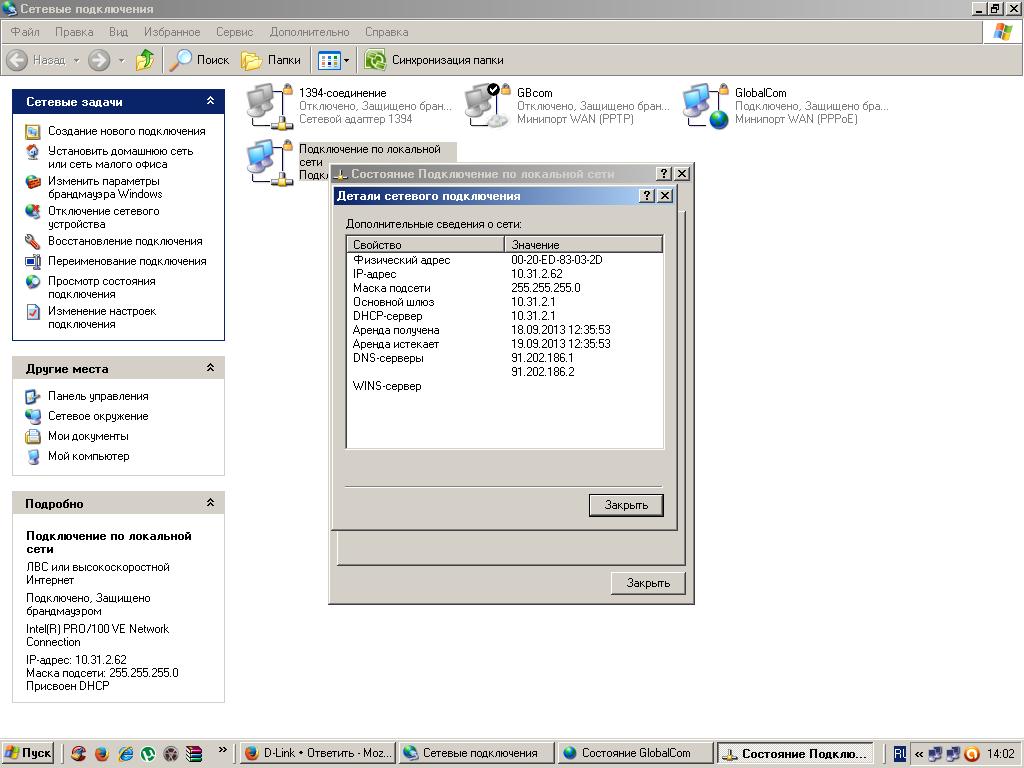Screen dimensions: 1024x768
Task: Click the help question mark in the Детали dialog
Action: (647, 196)
